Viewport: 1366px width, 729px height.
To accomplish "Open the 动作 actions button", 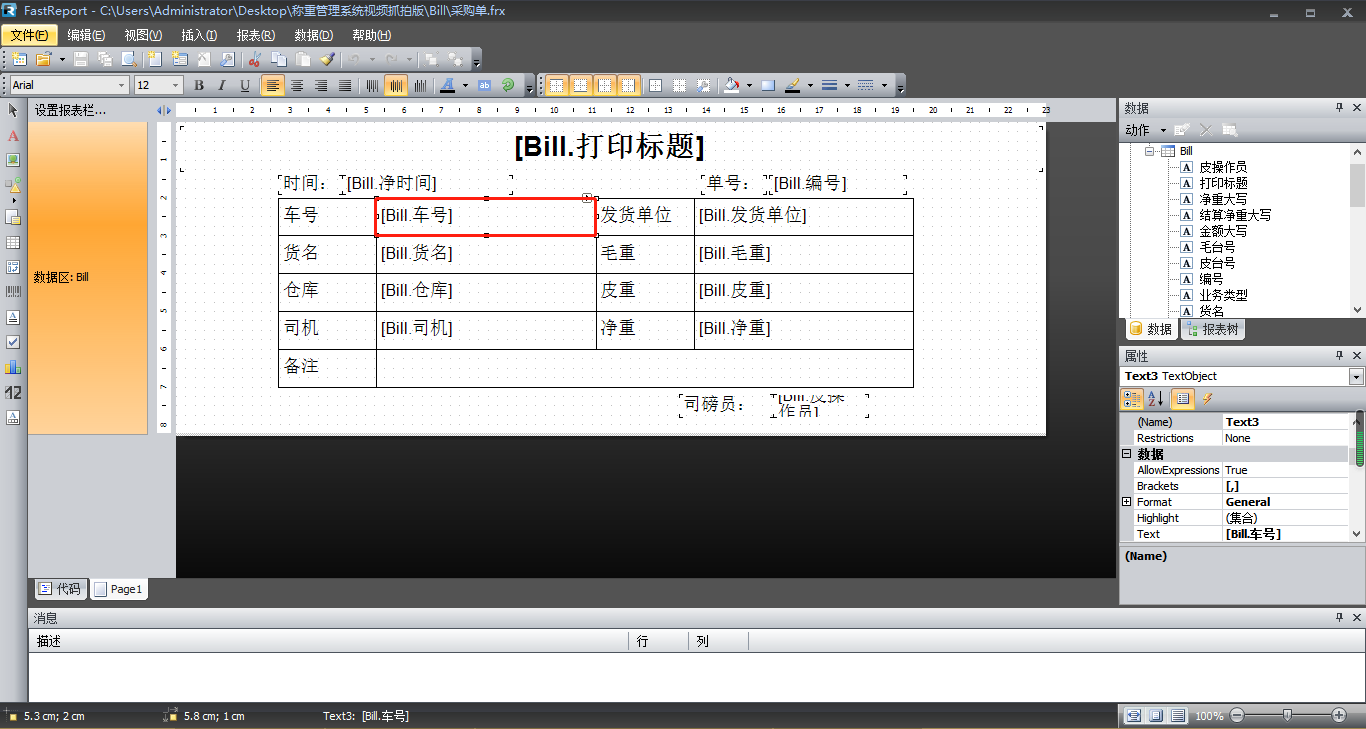I will pyautogui.click(x=1145, y=130).
